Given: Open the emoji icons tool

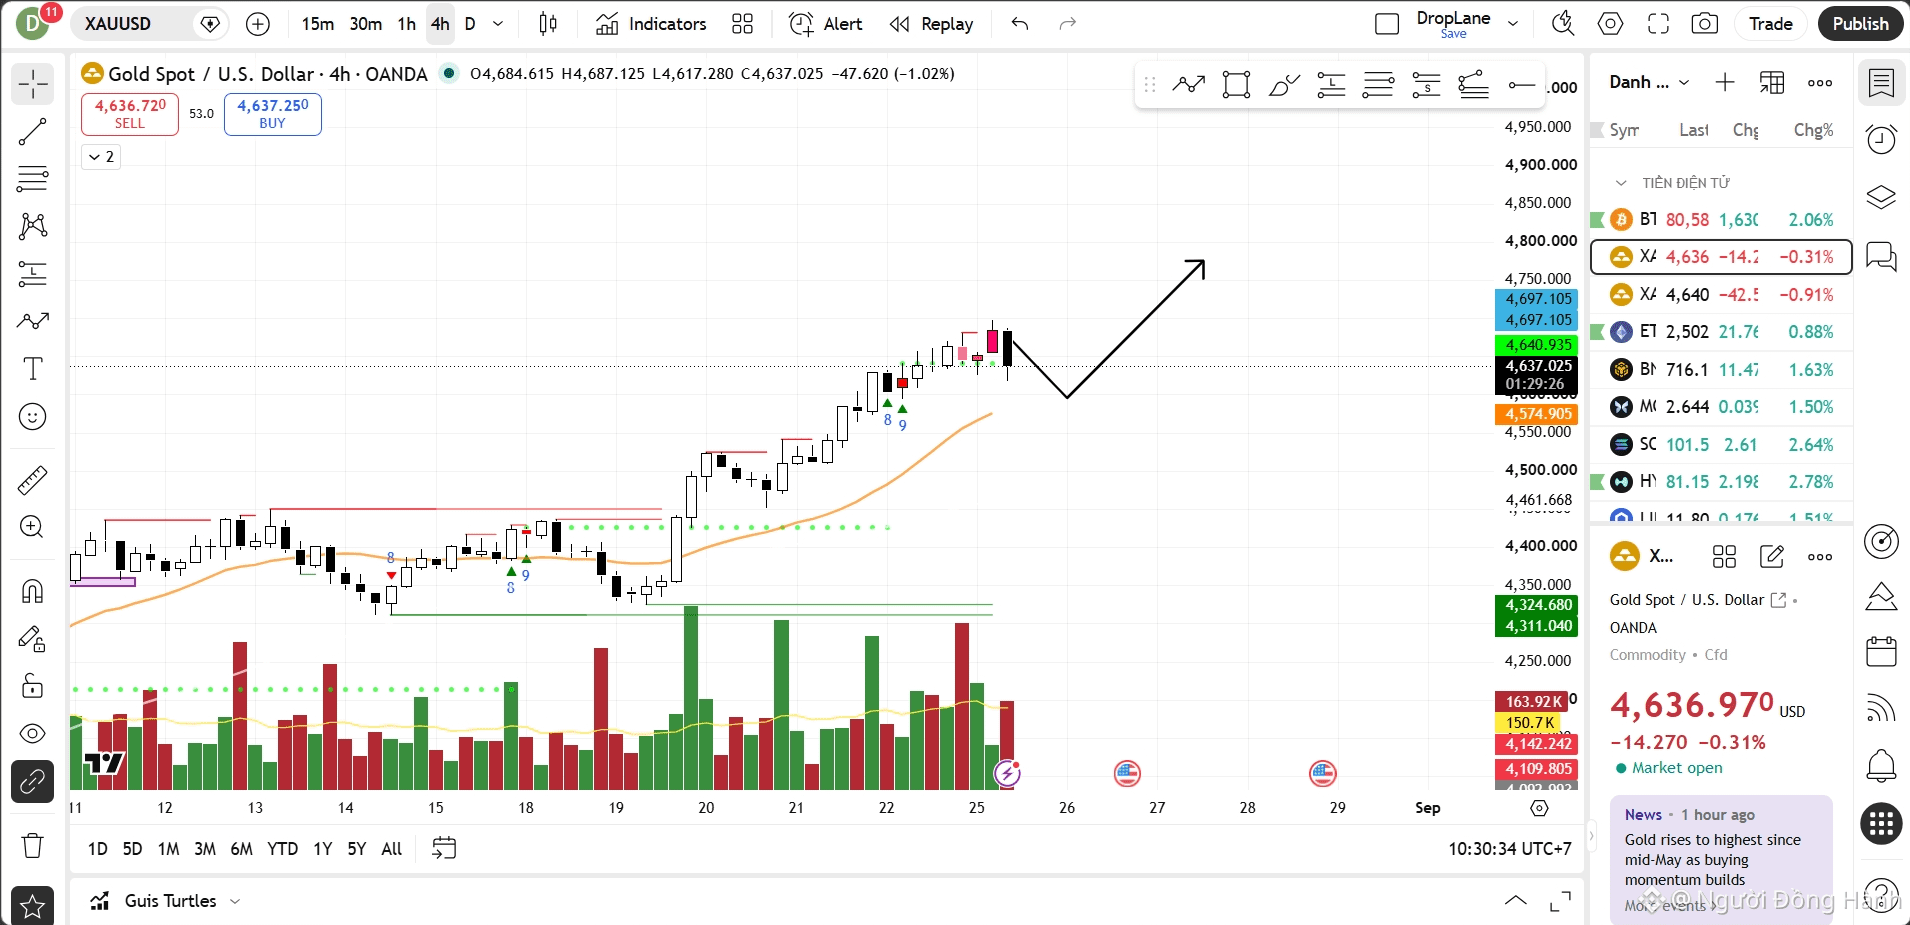Looking at the screenshot, I should [32, 416].
